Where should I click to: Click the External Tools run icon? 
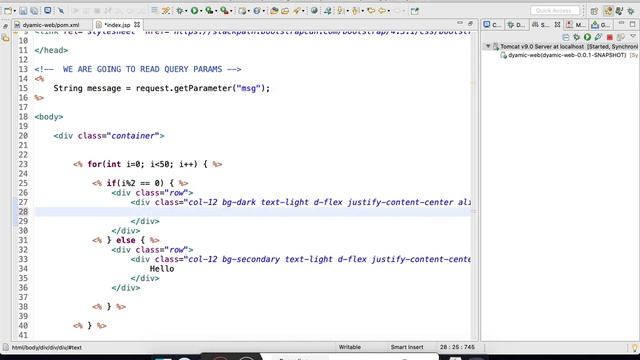point(224,11)
